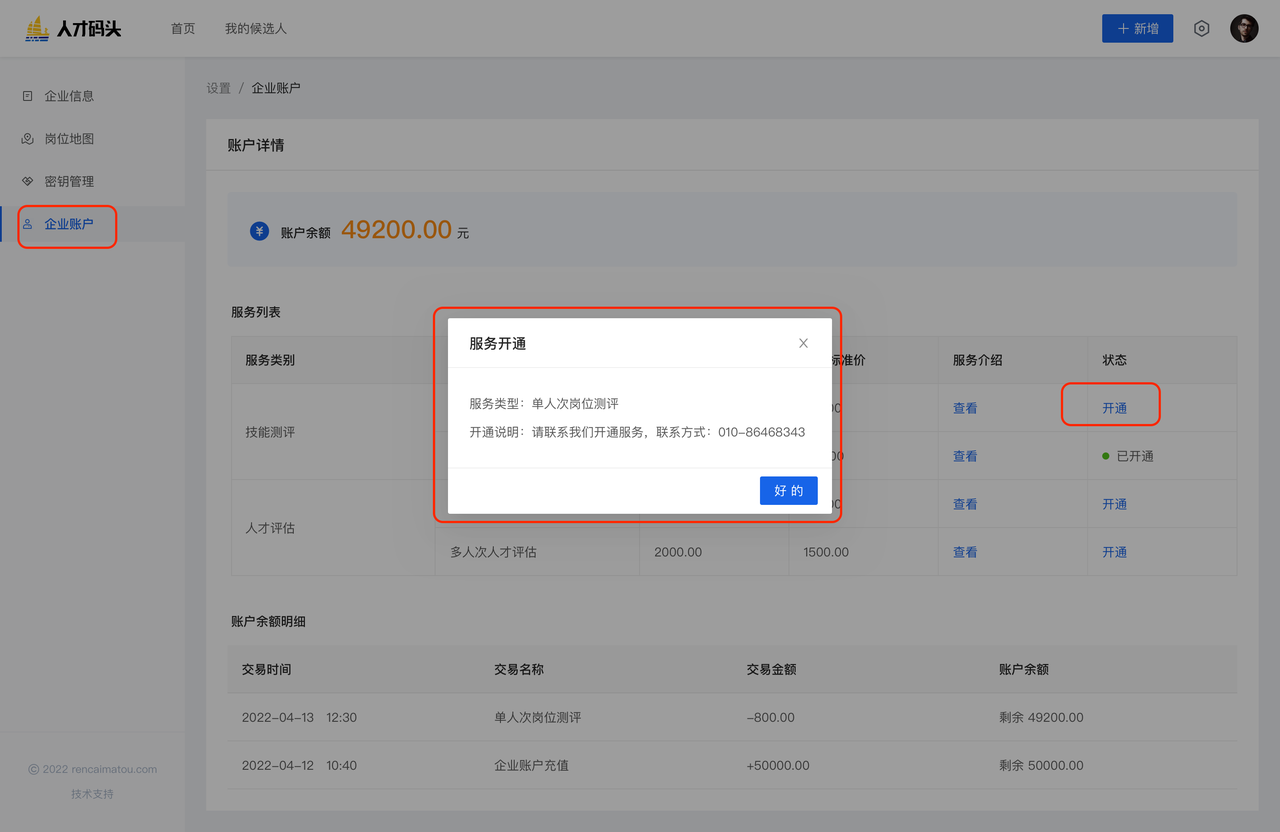Click 查看 link in second service row

(x=965, y=456)
